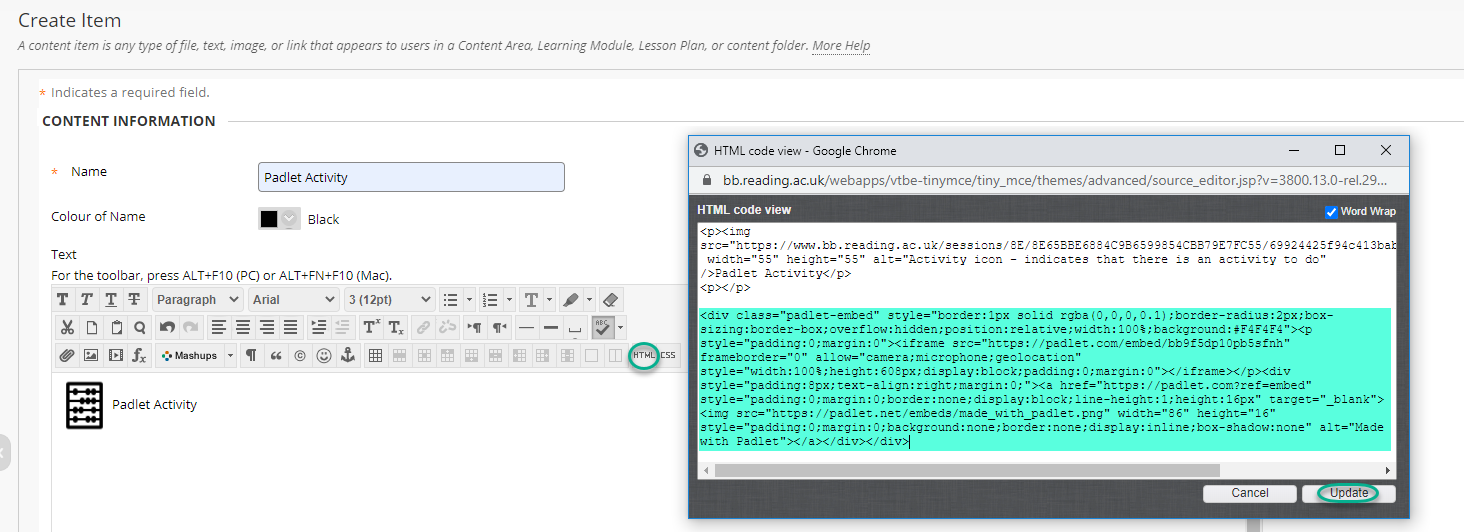Expand the bullet list style arrow
This screenshot has height=532, width=1464.
click(469, 299)
